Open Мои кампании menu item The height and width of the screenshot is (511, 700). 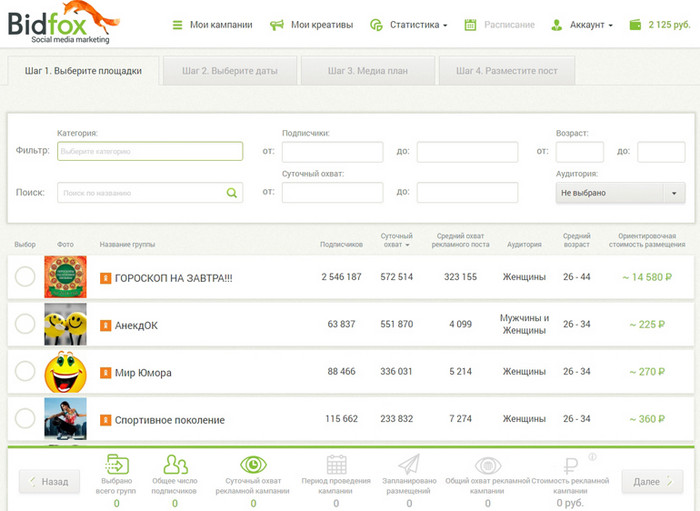(x=212, y=25)
